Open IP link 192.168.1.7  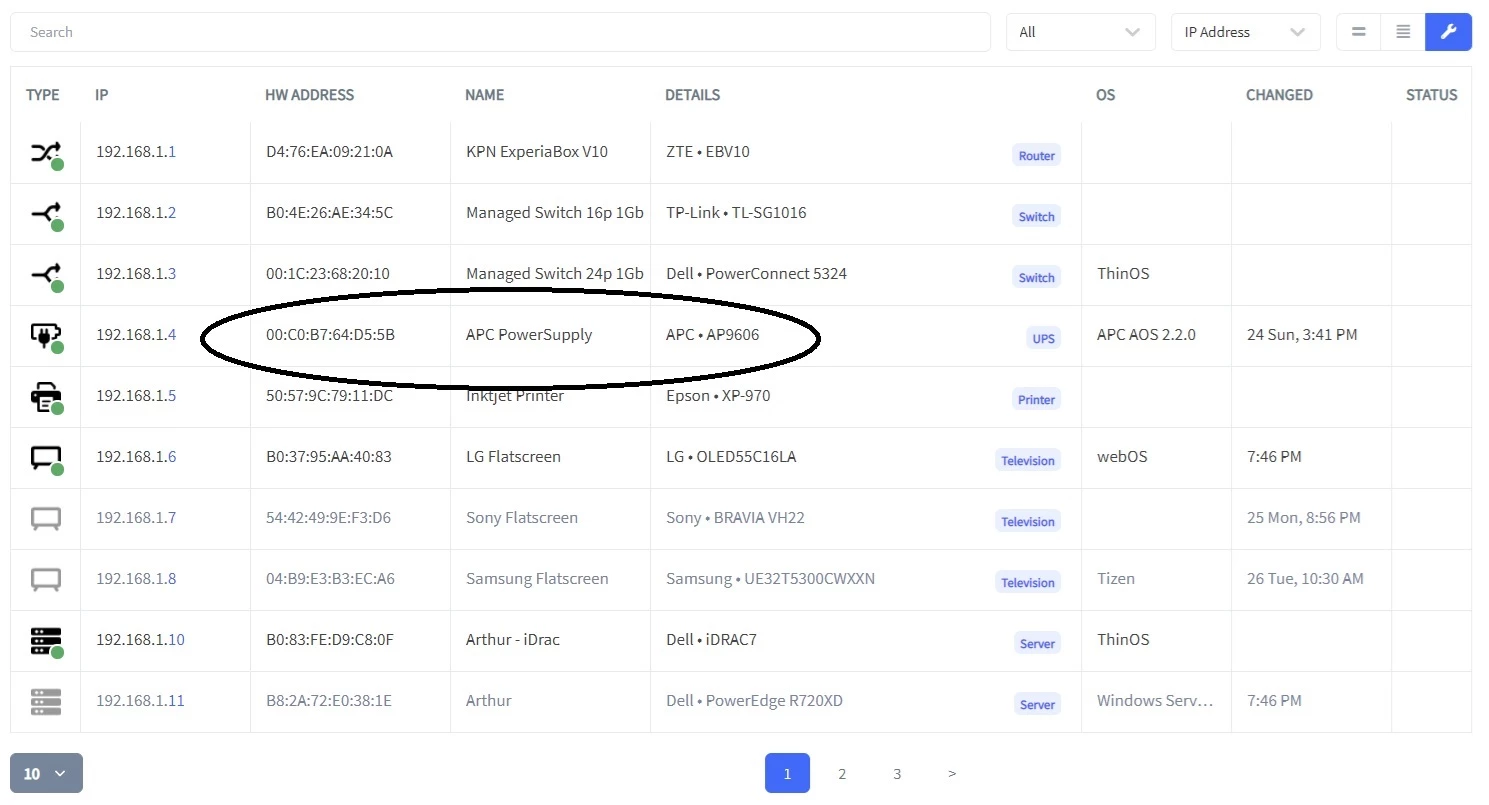[136, 518]
